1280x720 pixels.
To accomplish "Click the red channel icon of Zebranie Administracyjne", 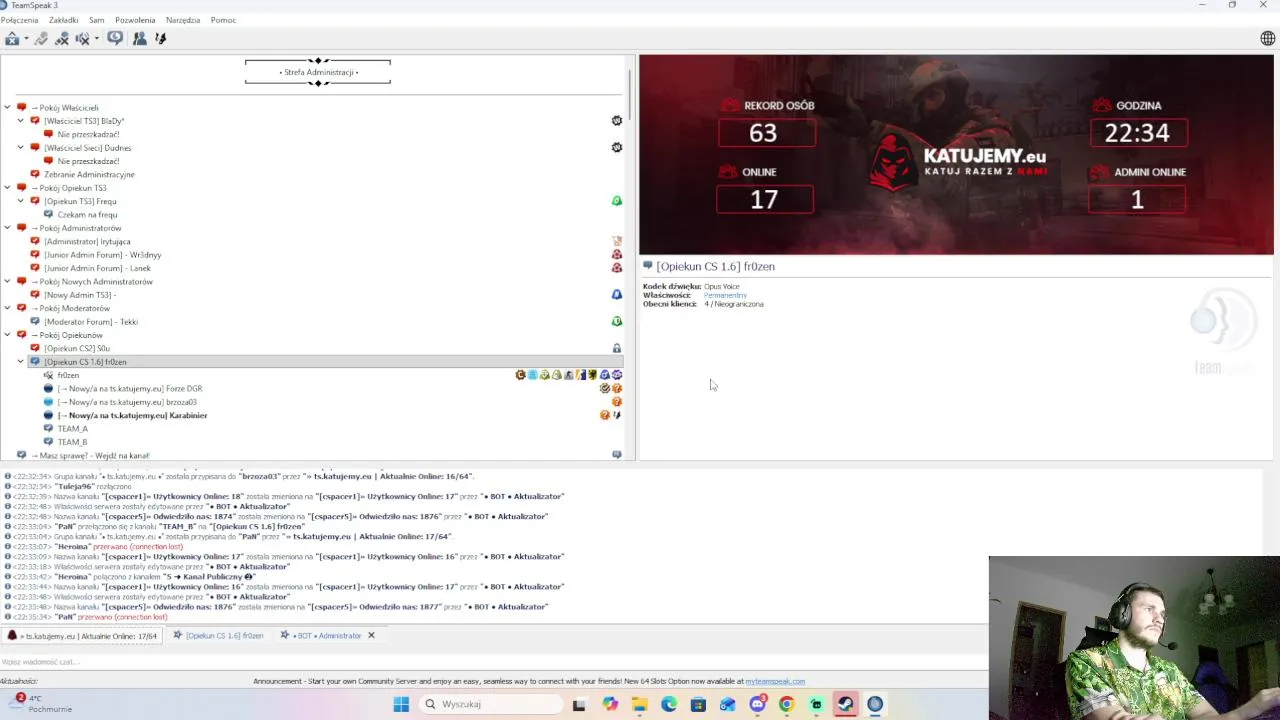I will coord(35,174).
